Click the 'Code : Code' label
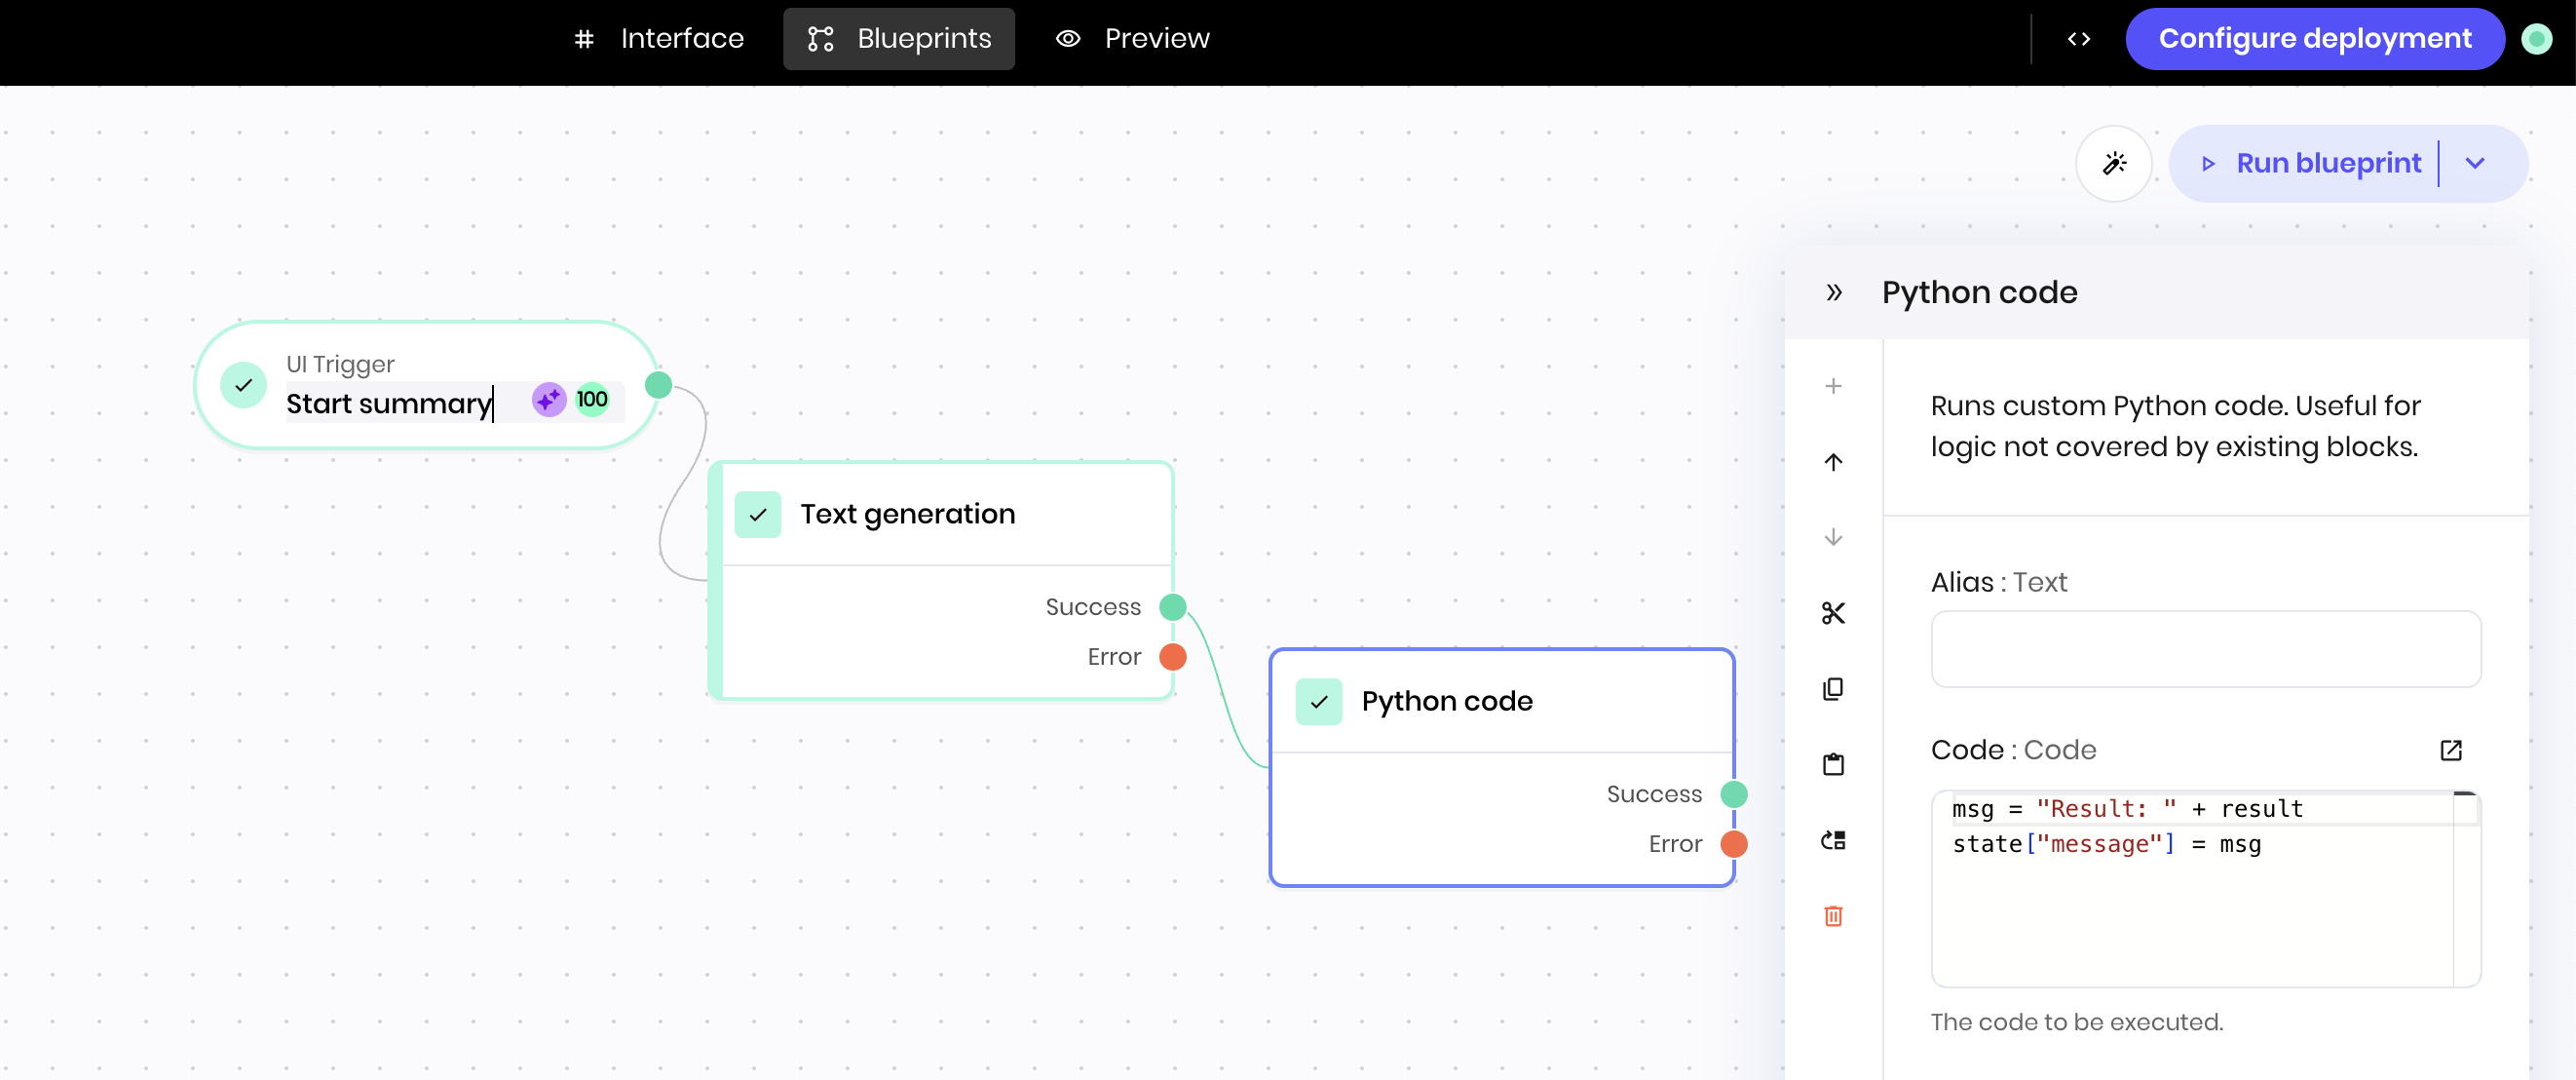Viewport: 2576px width, 1080px height. tap(2013, 750)
